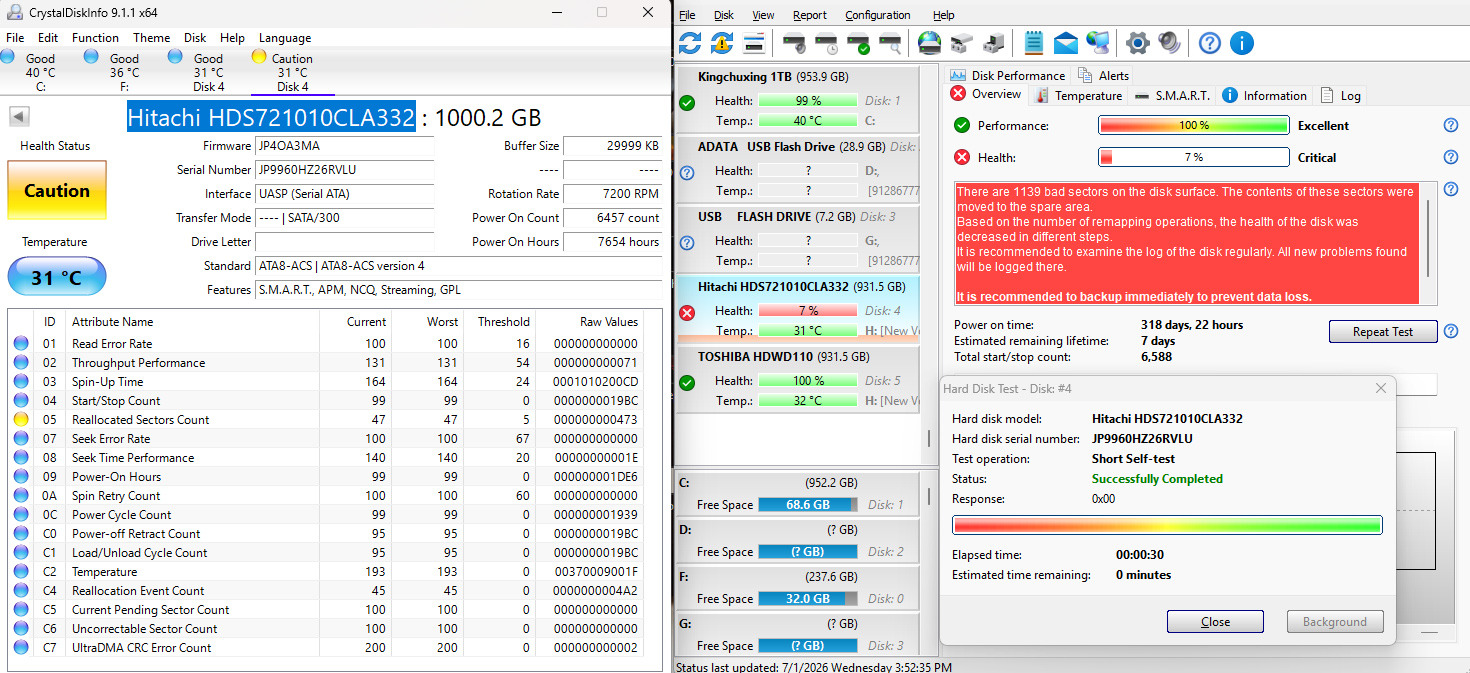Click the globe with monitor icon

coord(1098,43)
